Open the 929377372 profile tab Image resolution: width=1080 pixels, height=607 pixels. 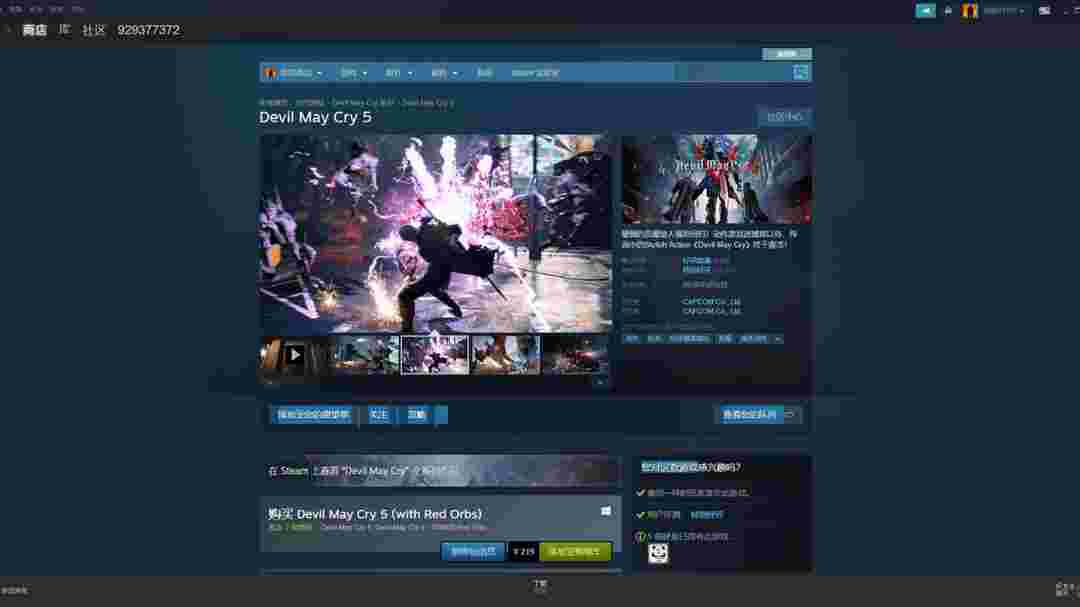(149, 30)
